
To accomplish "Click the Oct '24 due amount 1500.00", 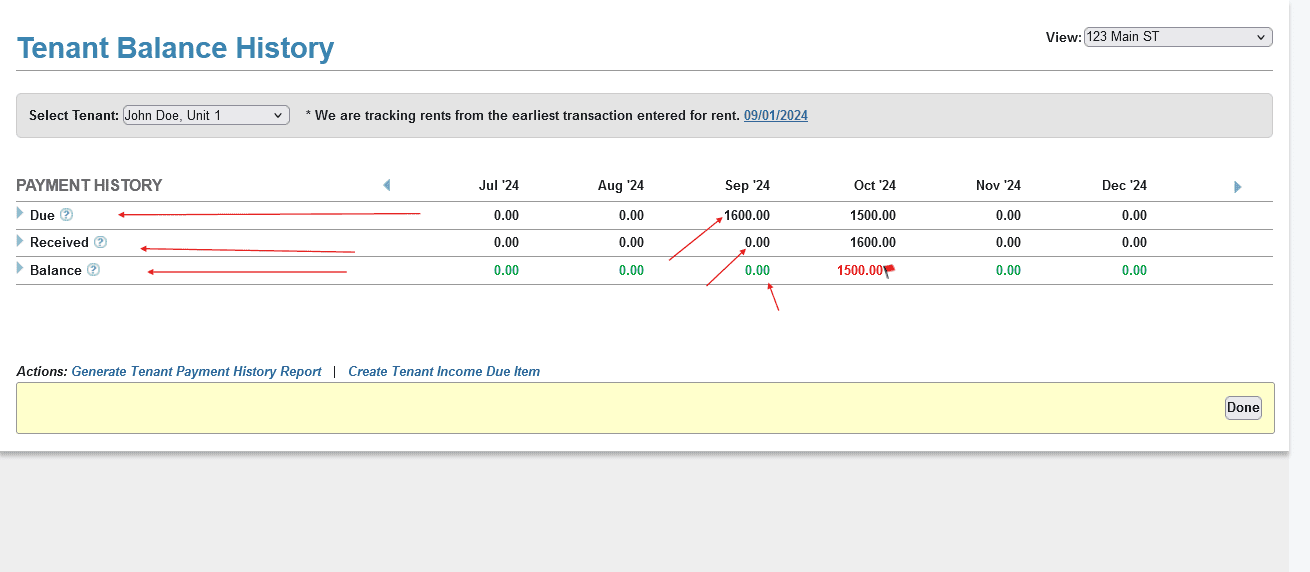I will coord(872,215).
